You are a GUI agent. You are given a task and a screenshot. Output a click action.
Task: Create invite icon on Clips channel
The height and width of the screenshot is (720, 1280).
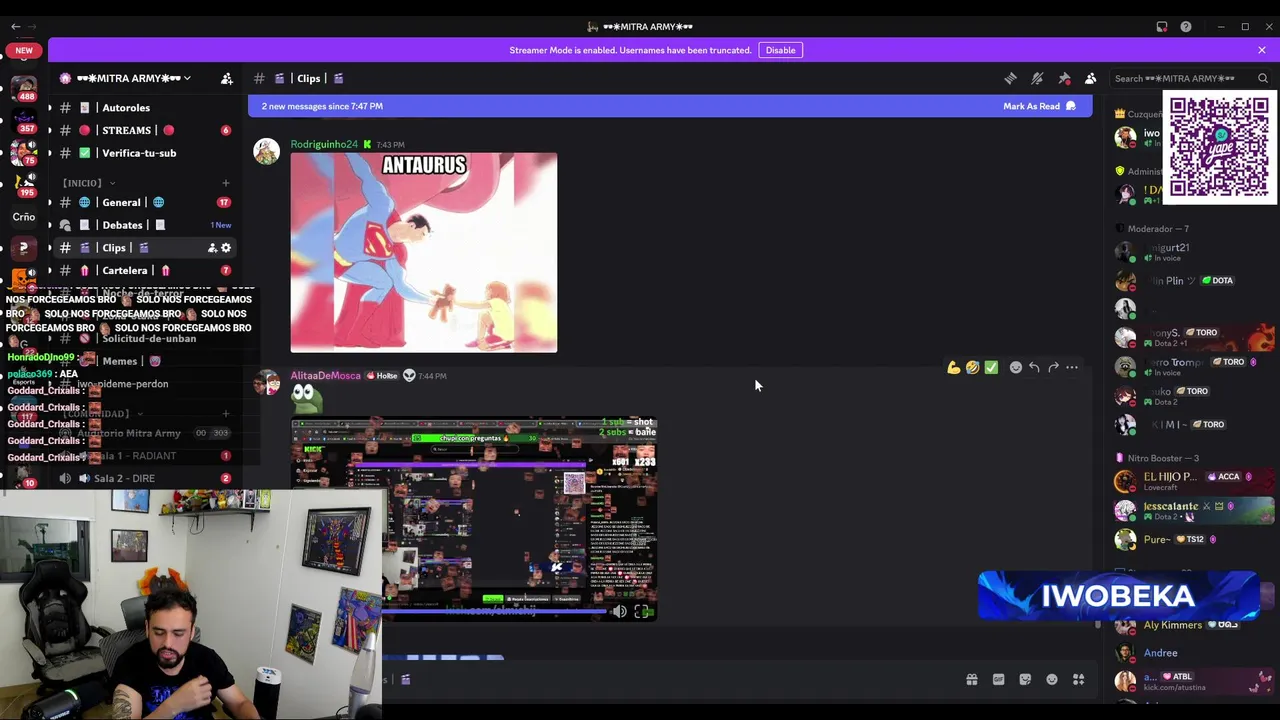(x=212, y=248)
